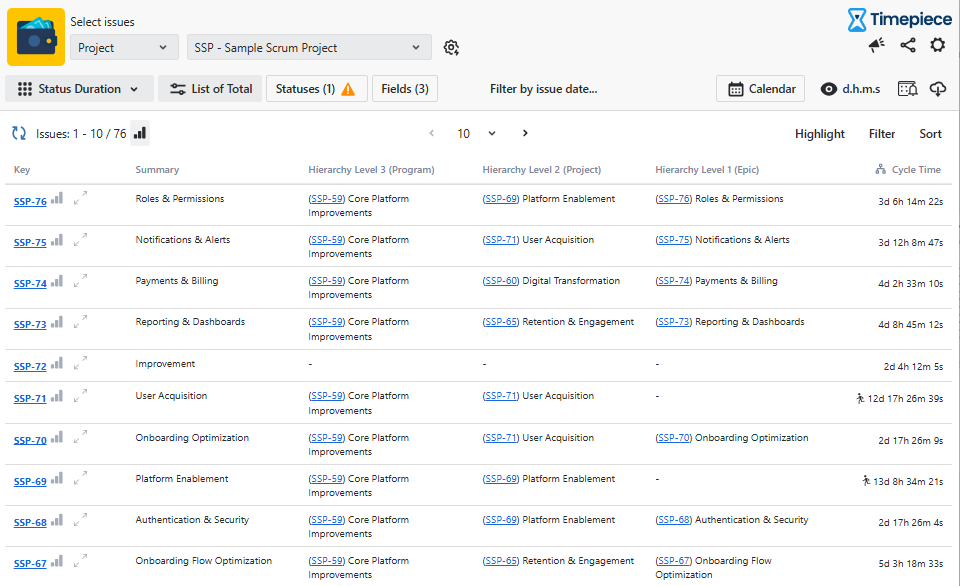This screenshot has height=586, width=960.
Task: Go to next page of issues
Action: click(525, 133)
